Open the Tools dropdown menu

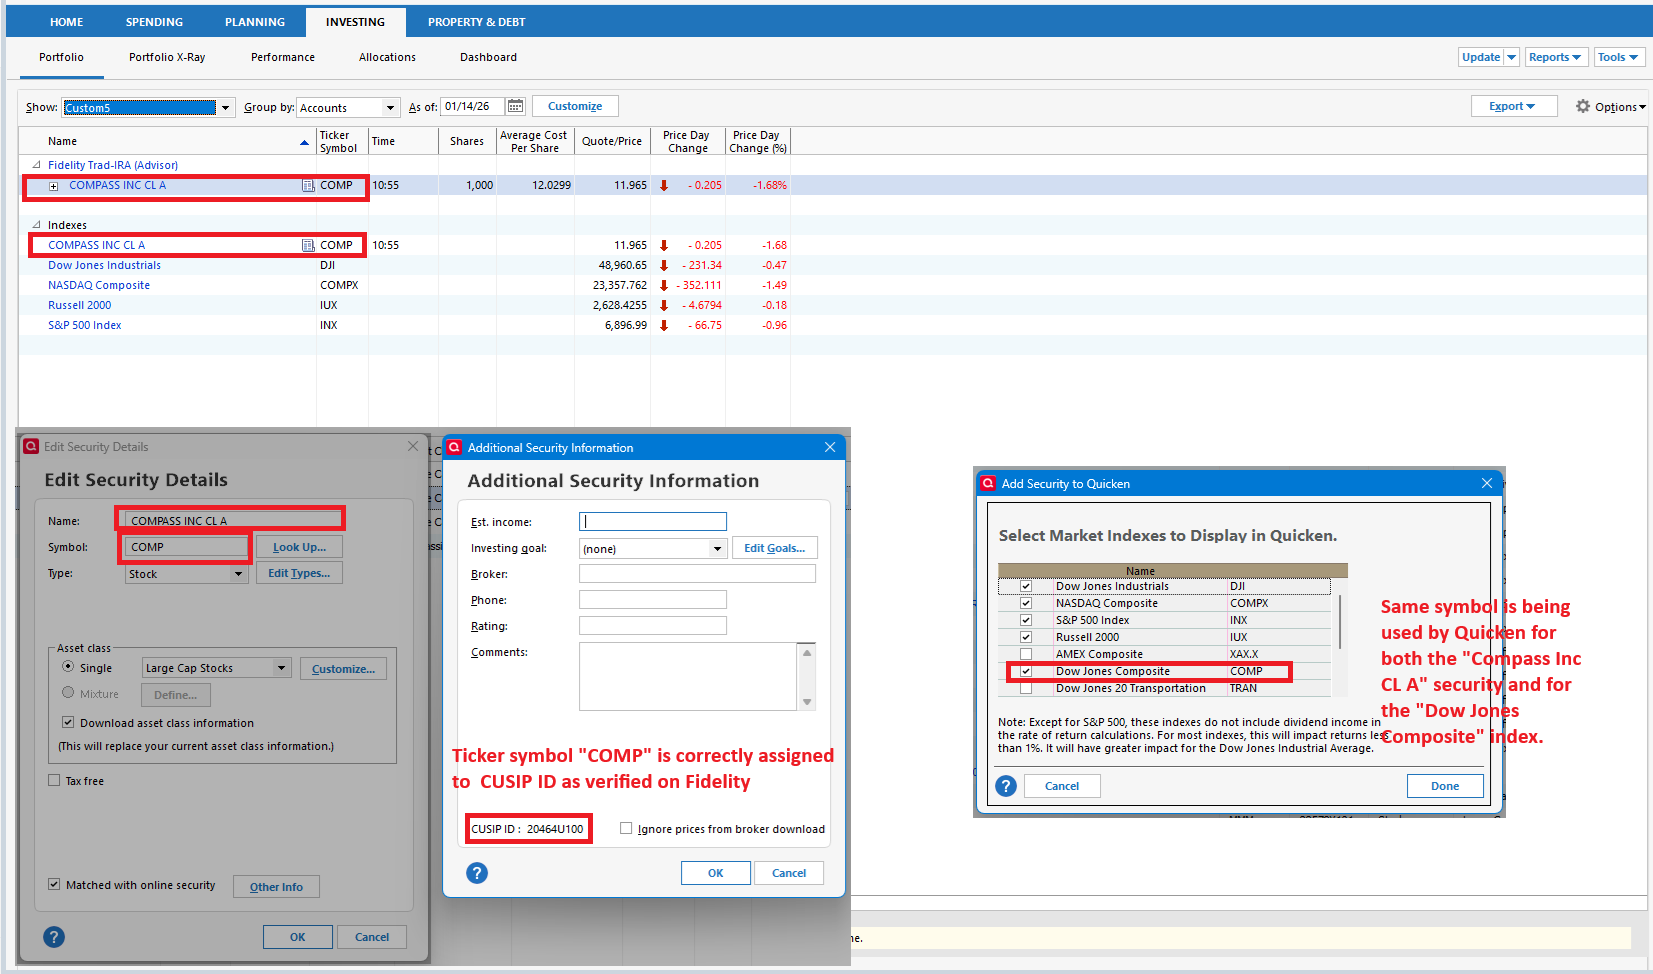tap(1618, 57)
